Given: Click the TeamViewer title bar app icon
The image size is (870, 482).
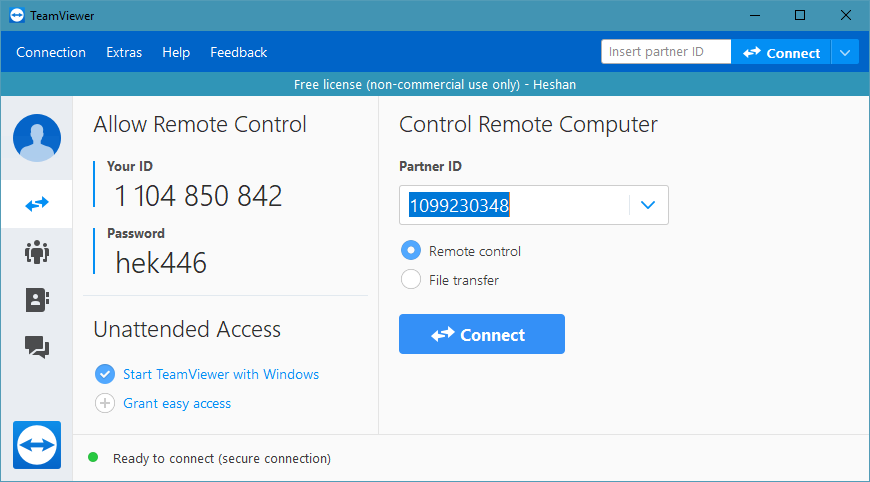Looking at the screenshot, I should pos(17,16).
